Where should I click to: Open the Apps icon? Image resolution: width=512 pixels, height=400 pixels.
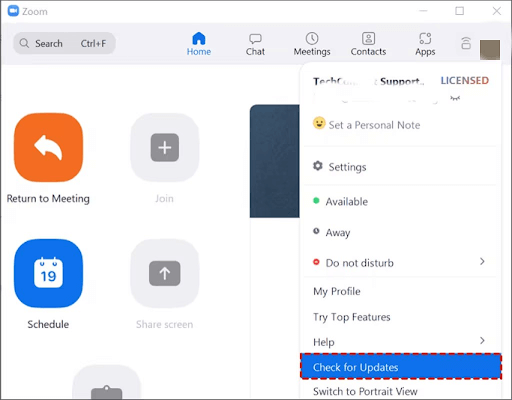click(425, 39)
